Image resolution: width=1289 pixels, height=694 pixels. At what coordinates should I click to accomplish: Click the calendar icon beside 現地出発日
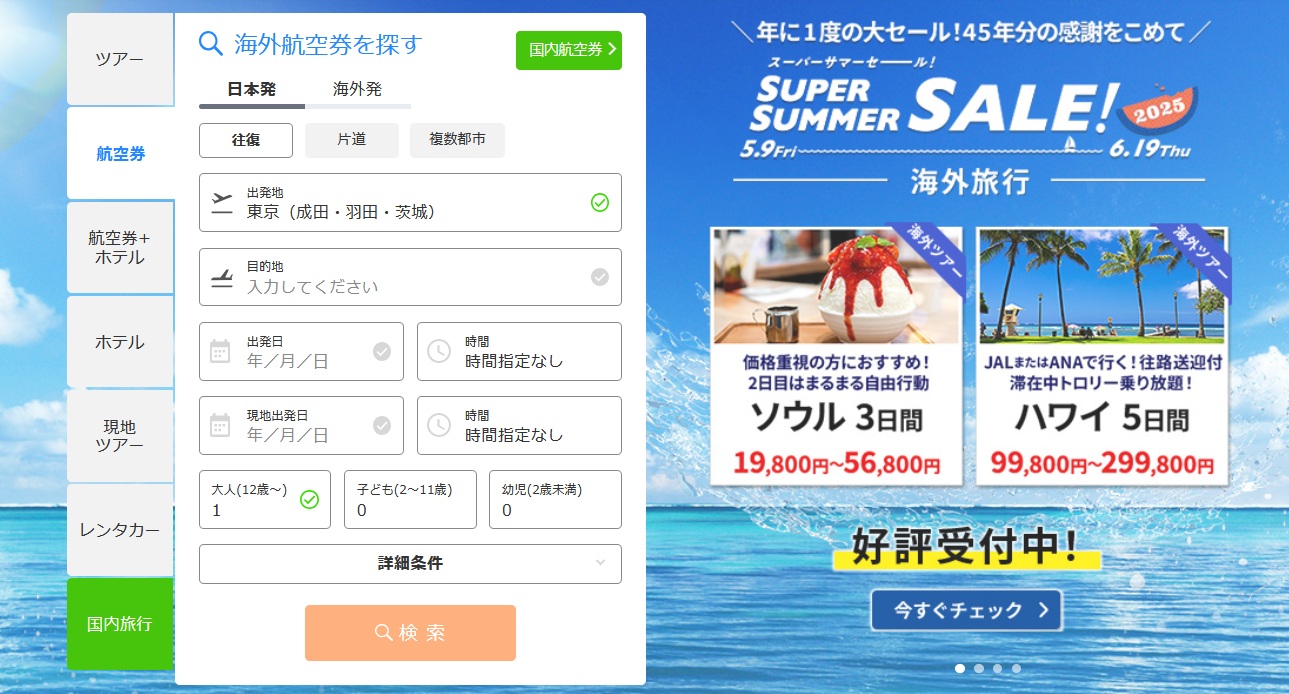click(220, 425)
